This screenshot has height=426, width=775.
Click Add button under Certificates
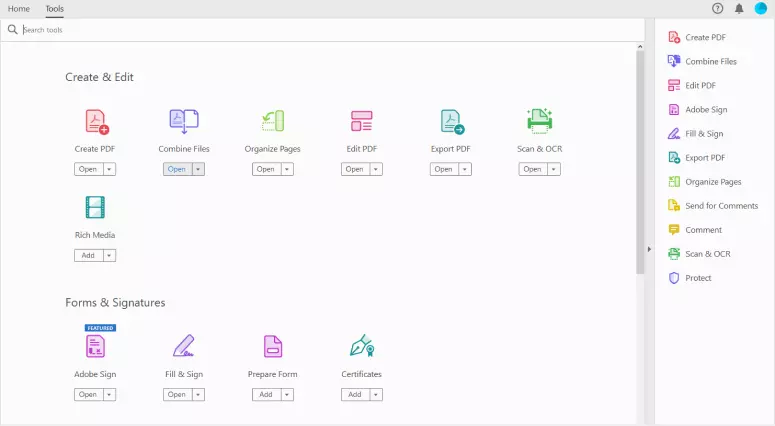click(x=355, y=394)
